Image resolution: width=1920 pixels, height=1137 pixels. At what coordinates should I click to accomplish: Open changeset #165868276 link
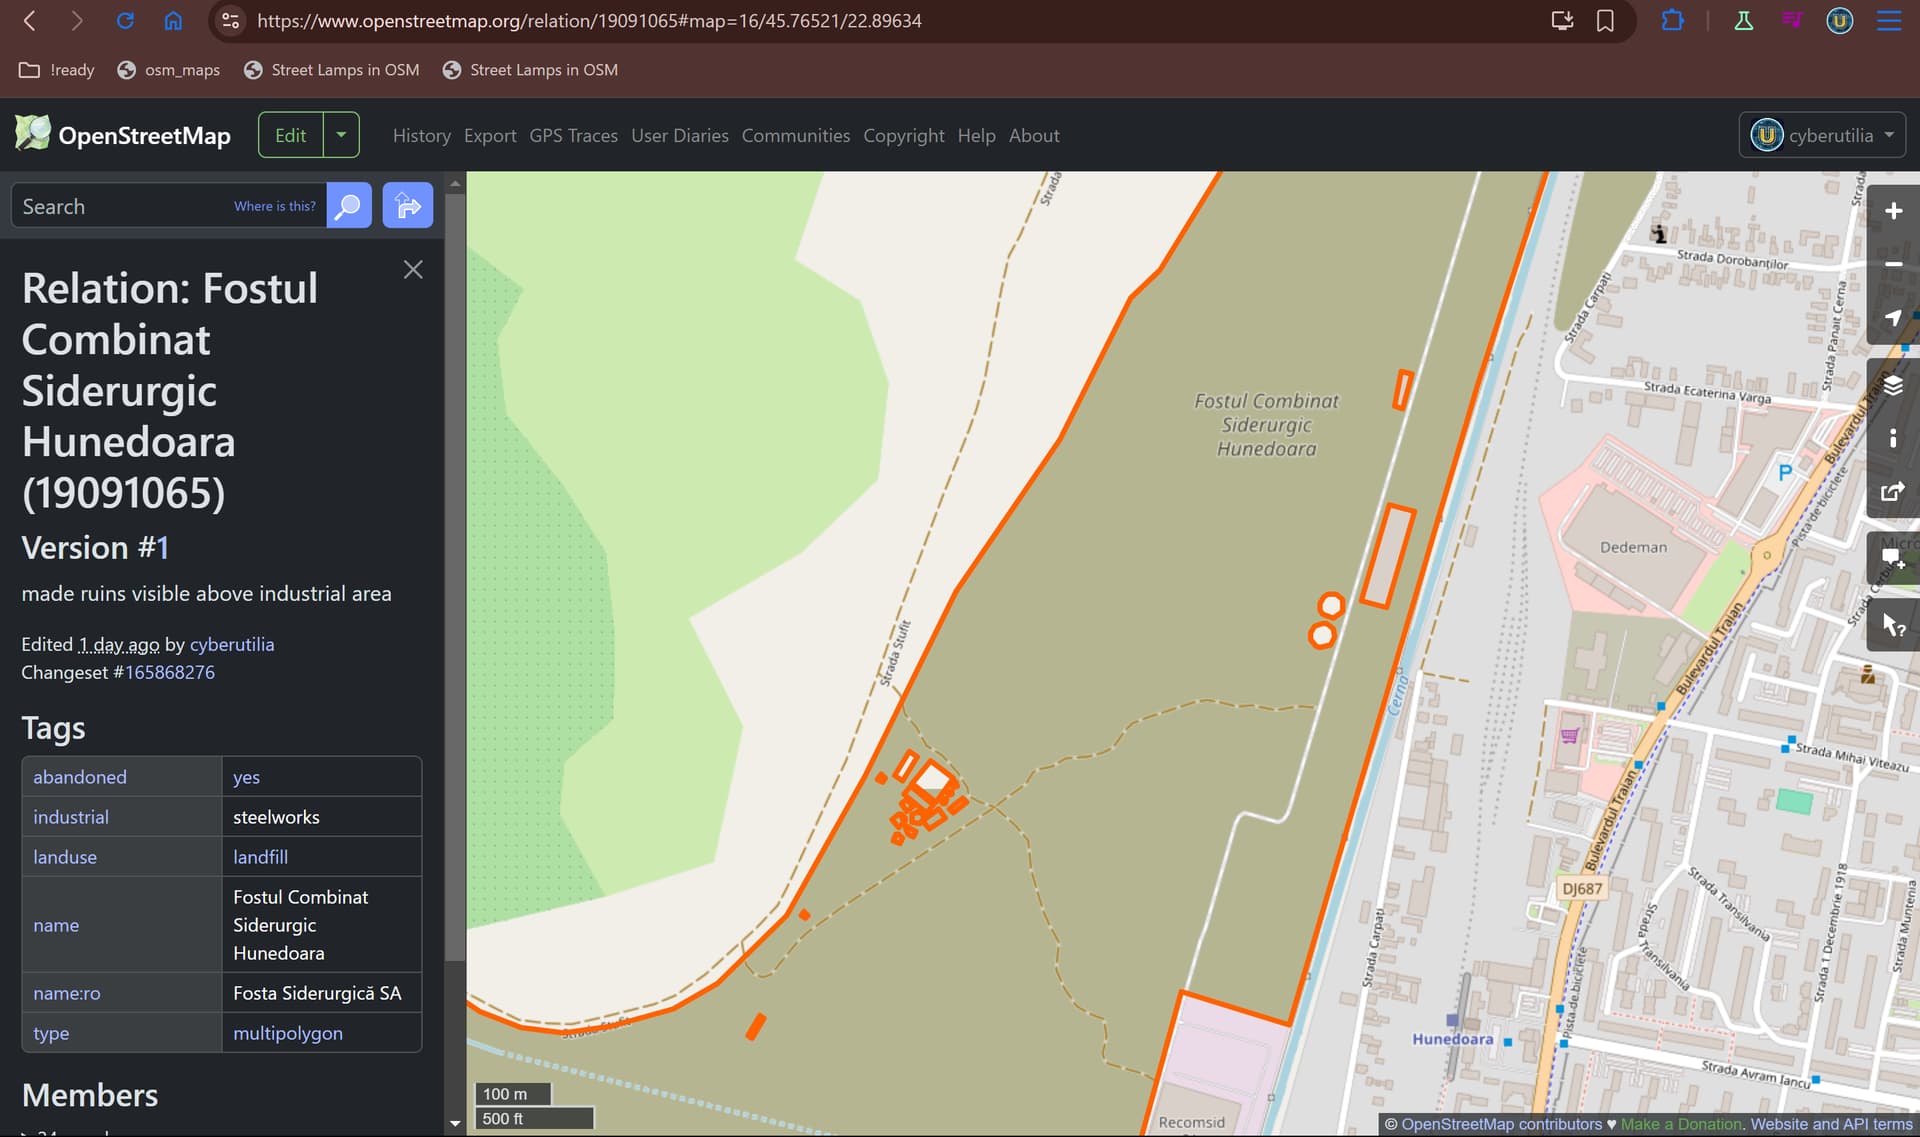click(x=169, y=672)
